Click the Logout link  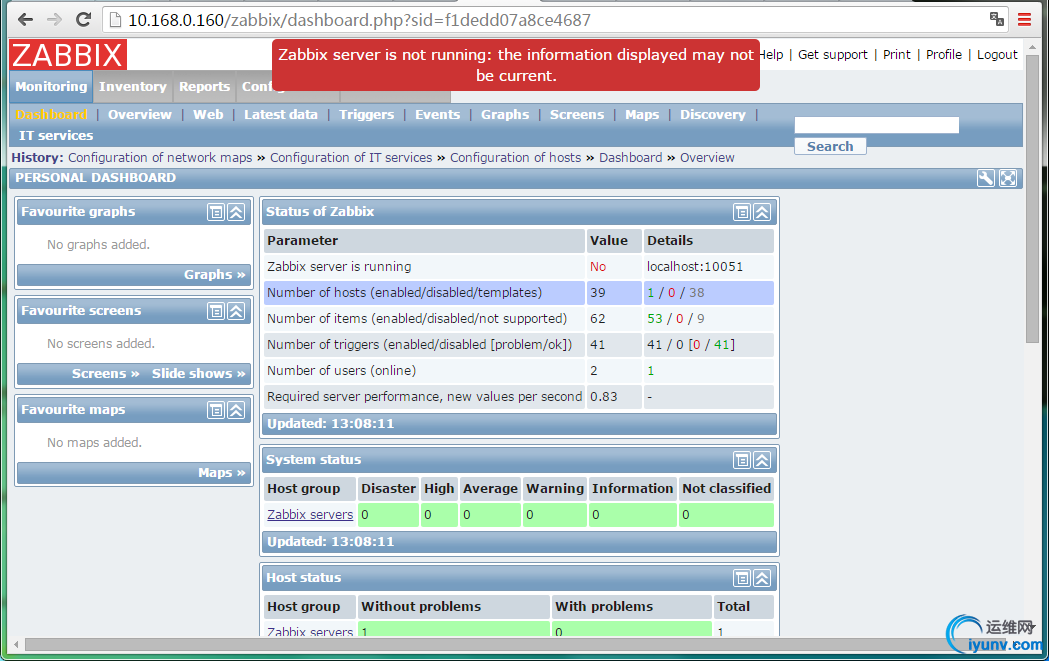tap(997, 55)
